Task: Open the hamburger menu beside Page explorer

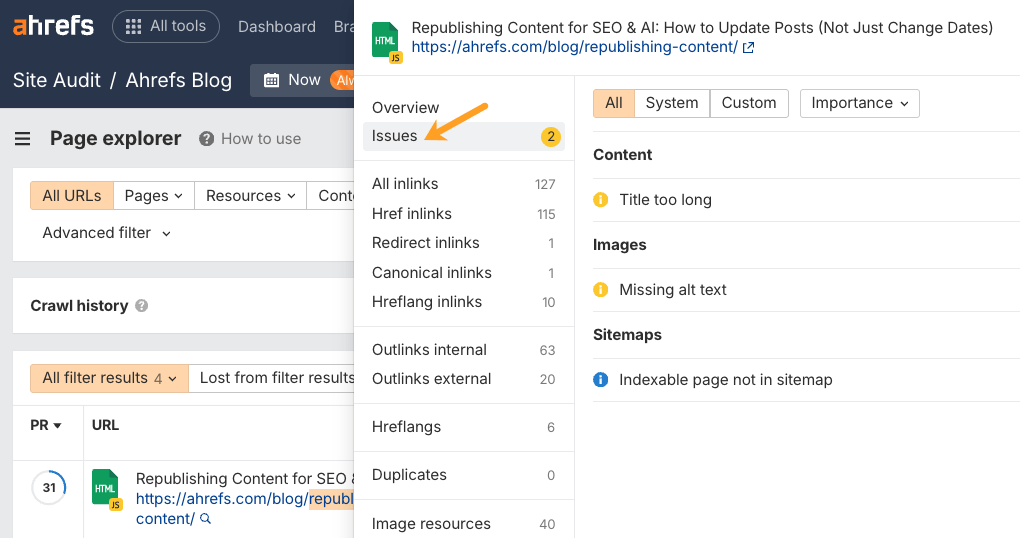Action: [x=22, y=139]
